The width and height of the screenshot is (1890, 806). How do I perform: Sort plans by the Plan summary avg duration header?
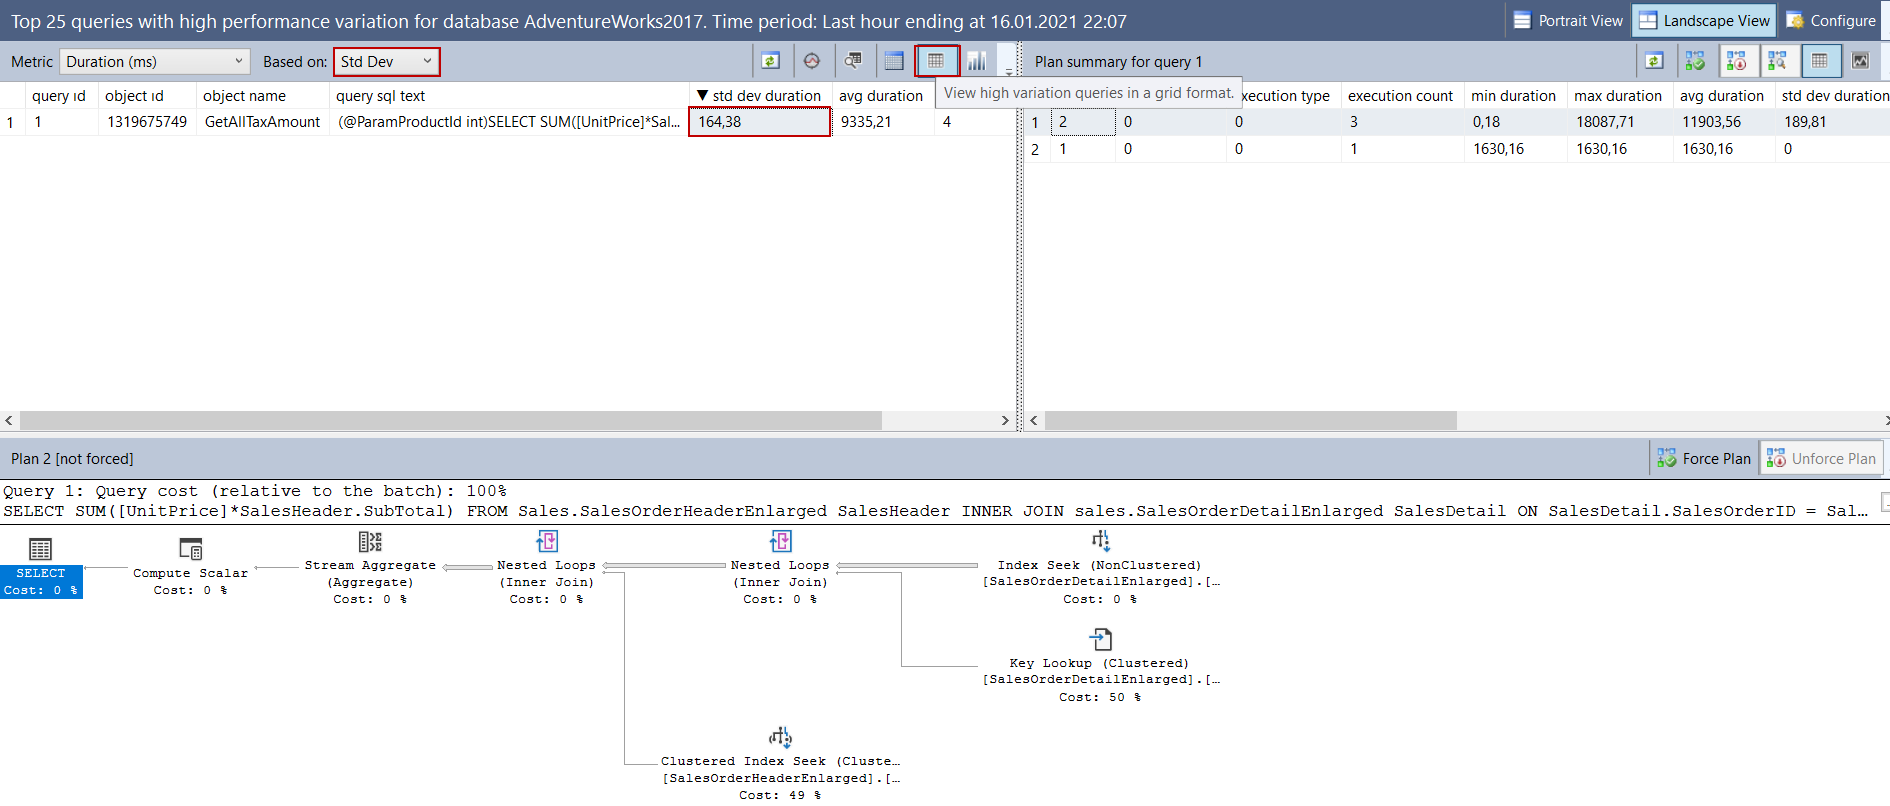click(1722, 96)
